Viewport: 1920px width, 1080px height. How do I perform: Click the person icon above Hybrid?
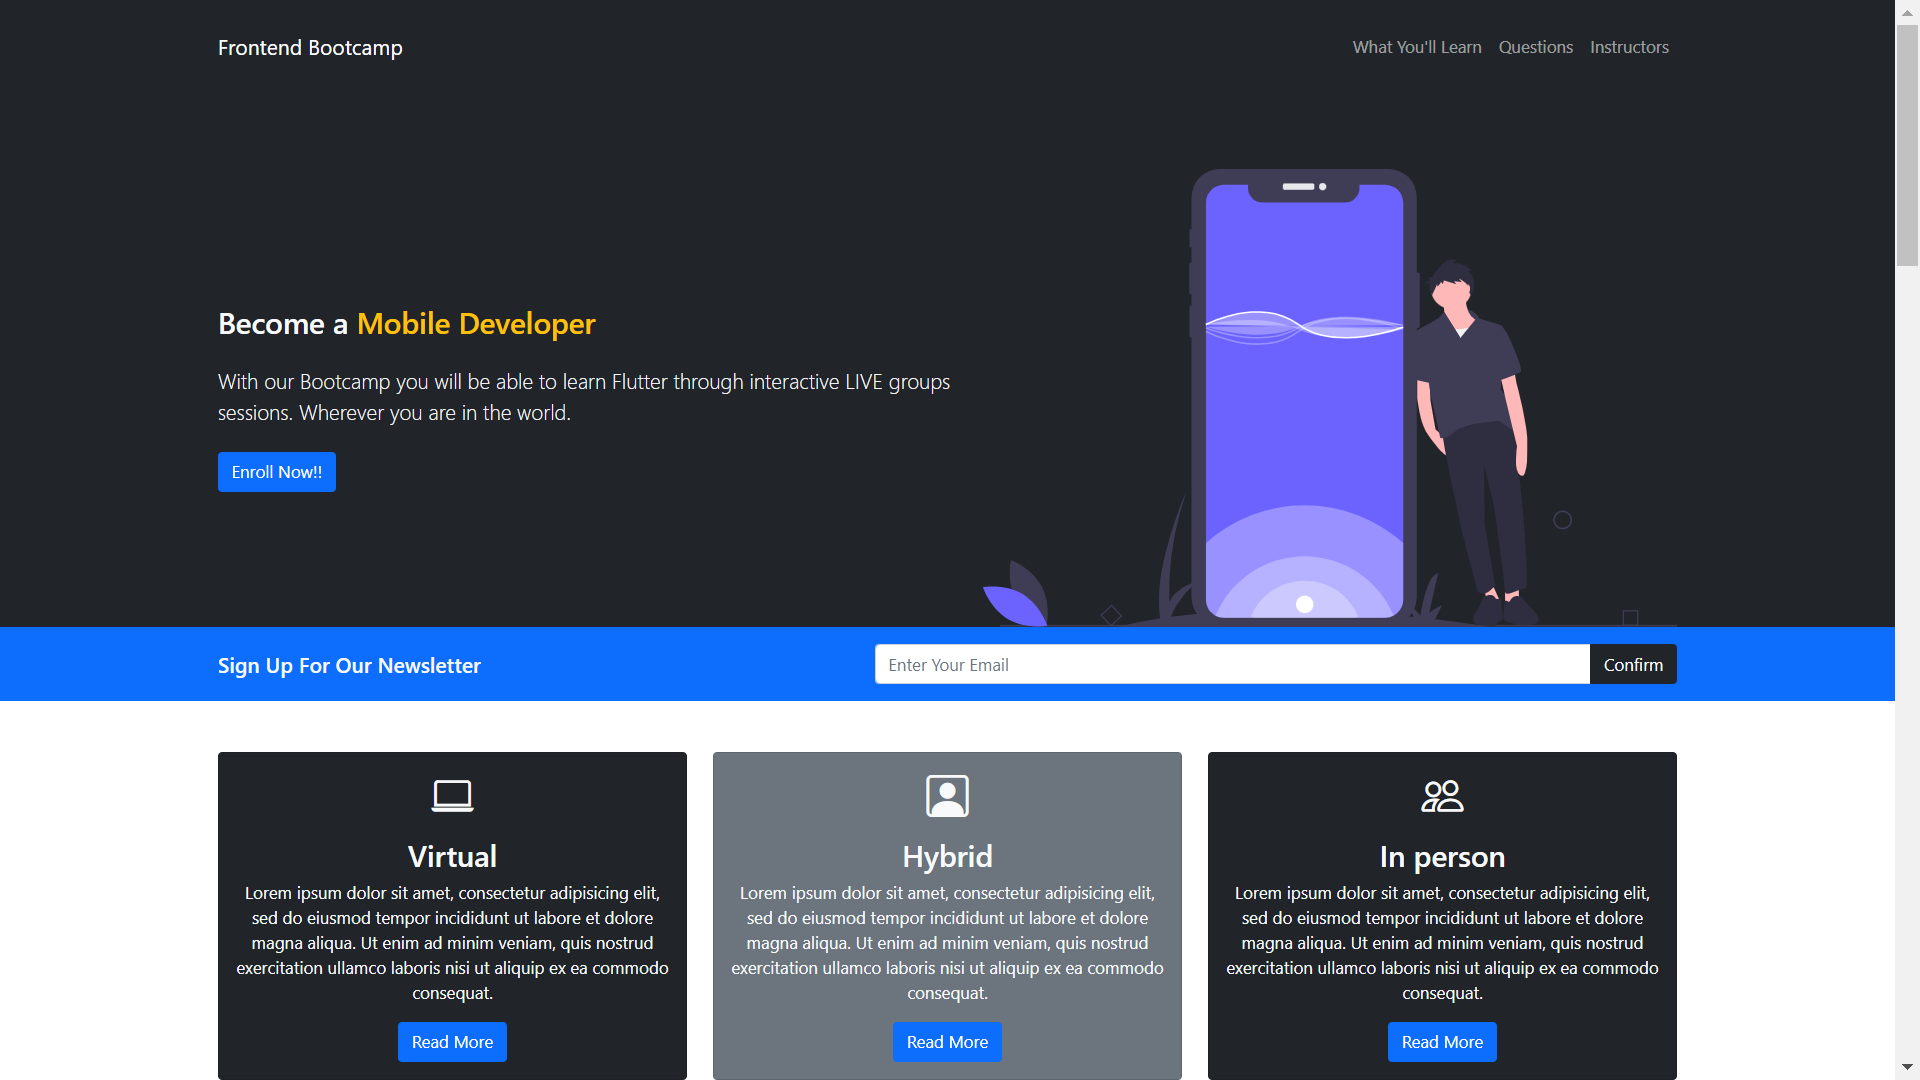tap(947, 796)
